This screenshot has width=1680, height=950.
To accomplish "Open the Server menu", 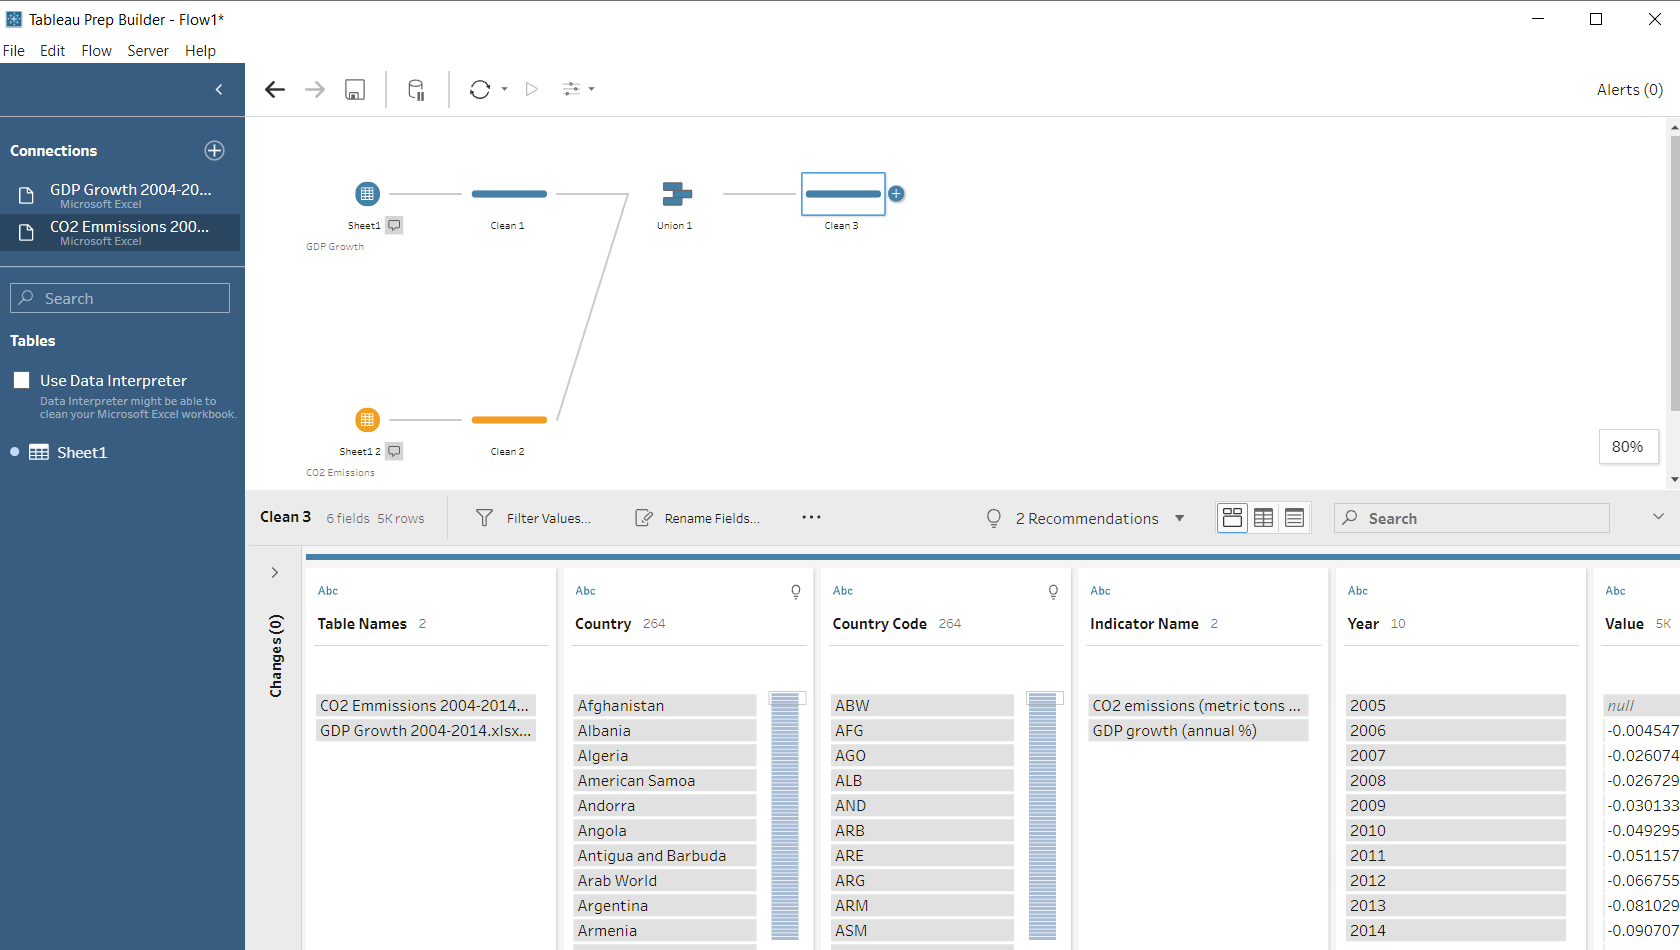I will [148, 51].
